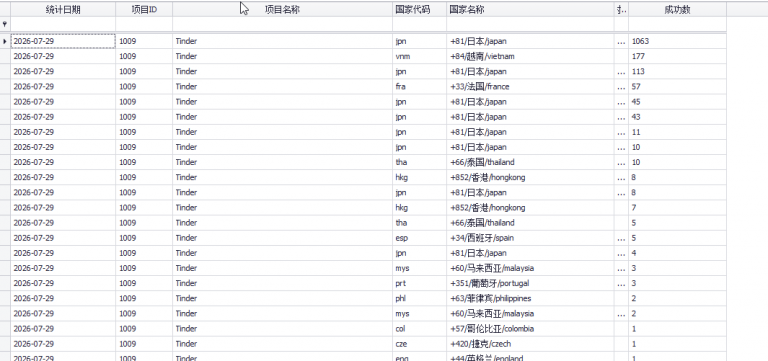Select the 177 success count cell
The height and width of the screenshot is (361, 768).
point(677,56)
